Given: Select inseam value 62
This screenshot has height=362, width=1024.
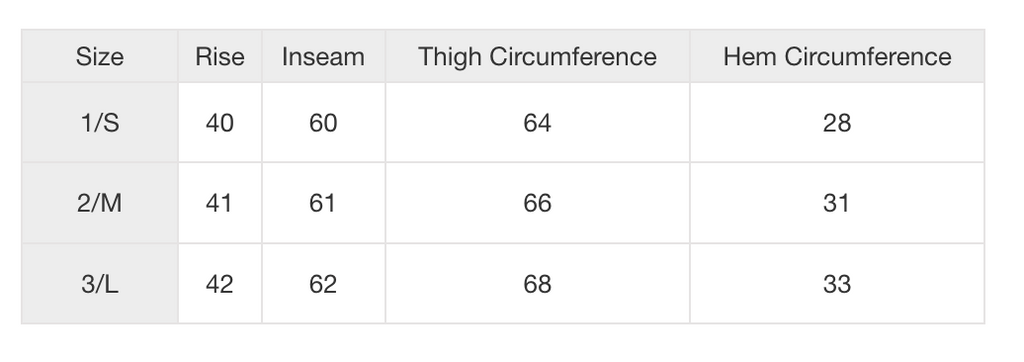Looking at the screenshot, I should (323, 284).
